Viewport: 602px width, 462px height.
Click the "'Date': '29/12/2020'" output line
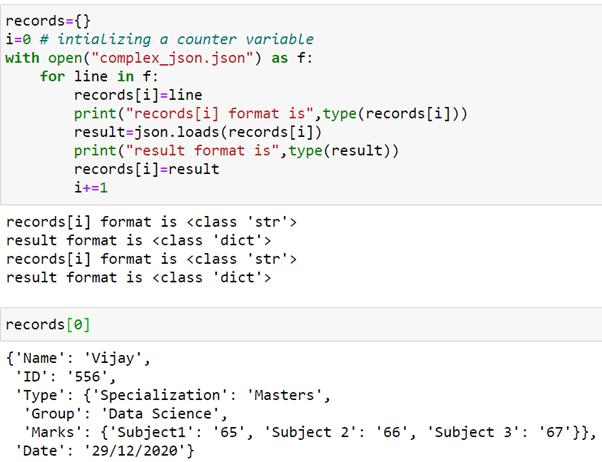100,450
